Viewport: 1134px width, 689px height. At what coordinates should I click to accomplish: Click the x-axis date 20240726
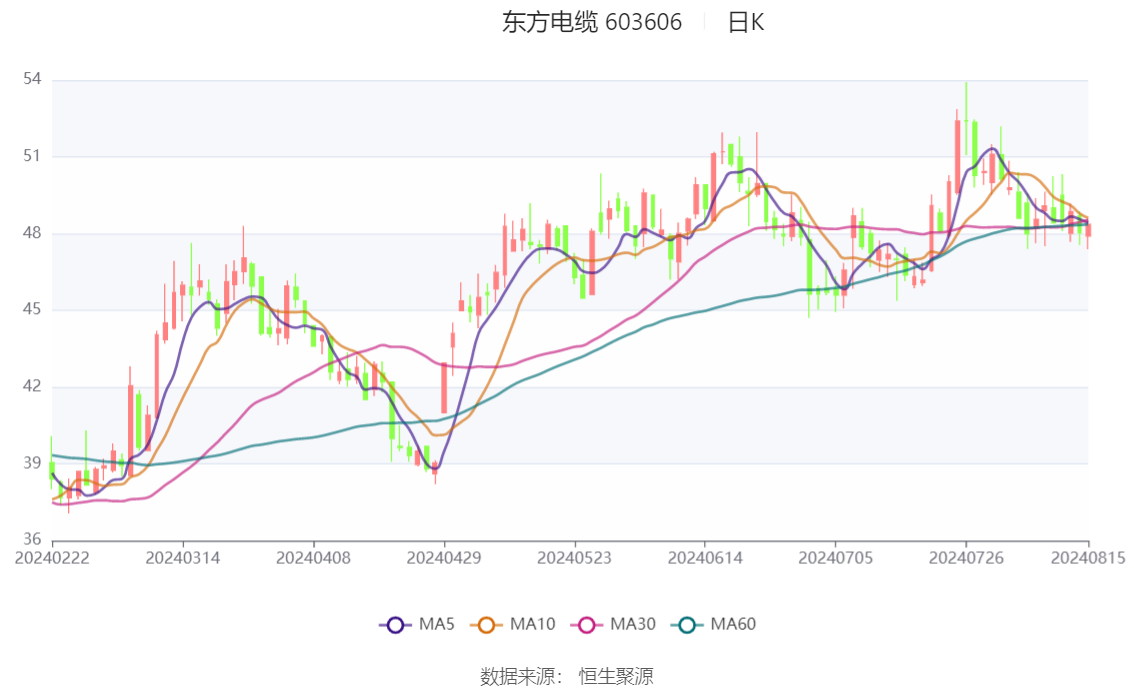tap(966, 558)
